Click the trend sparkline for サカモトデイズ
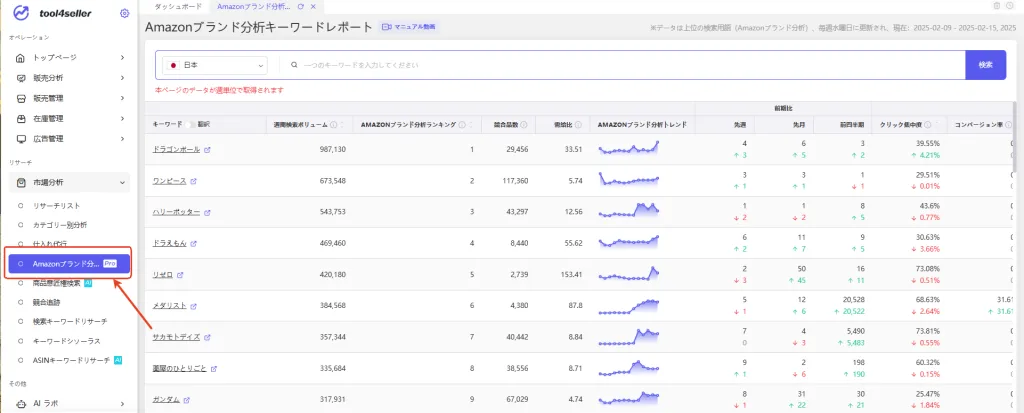This screenshot has height=413, width=1024. click(629, 337)
